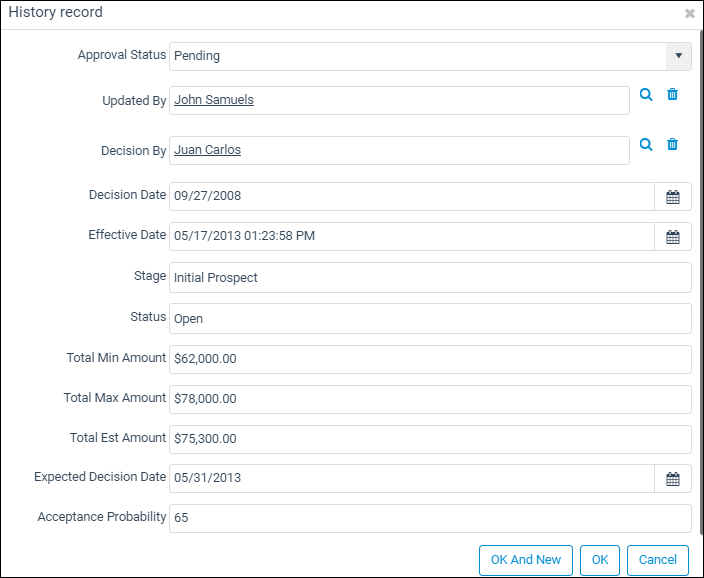Screen dimensions: 704x578
Task: Click the Total Est Amount field
Action: point(430,439)
